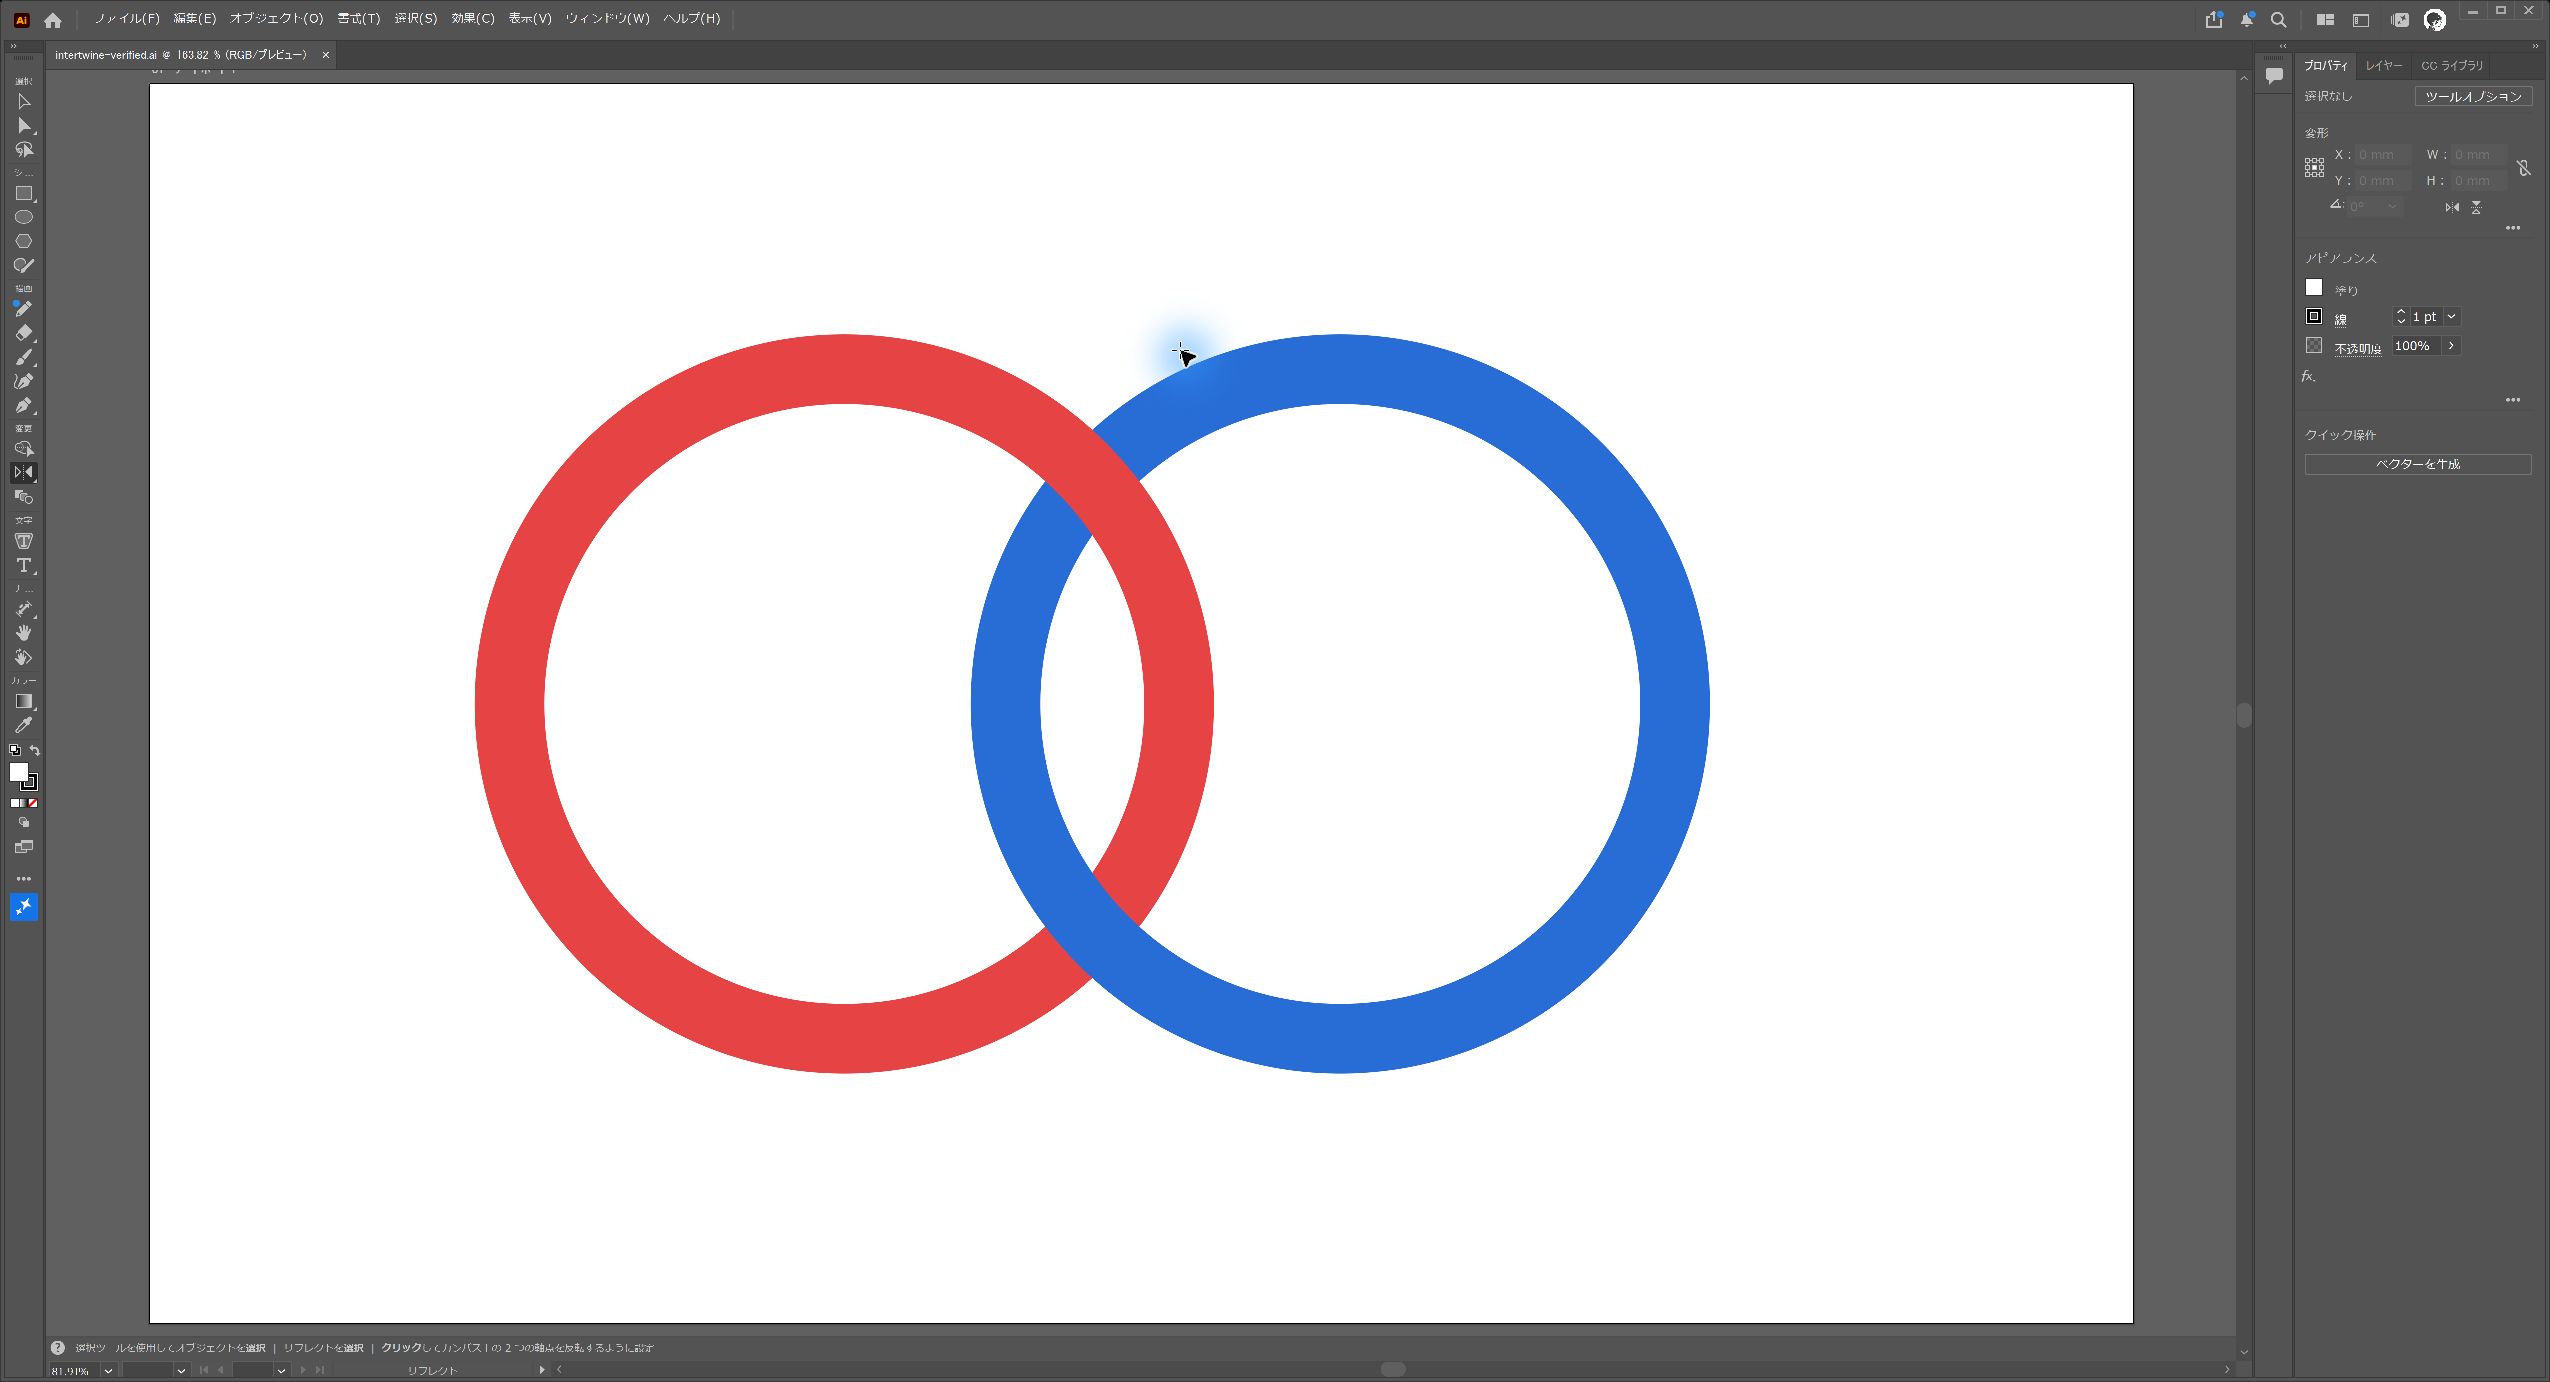Open the rotation angle dropdown

click(x=2392, y=207)
